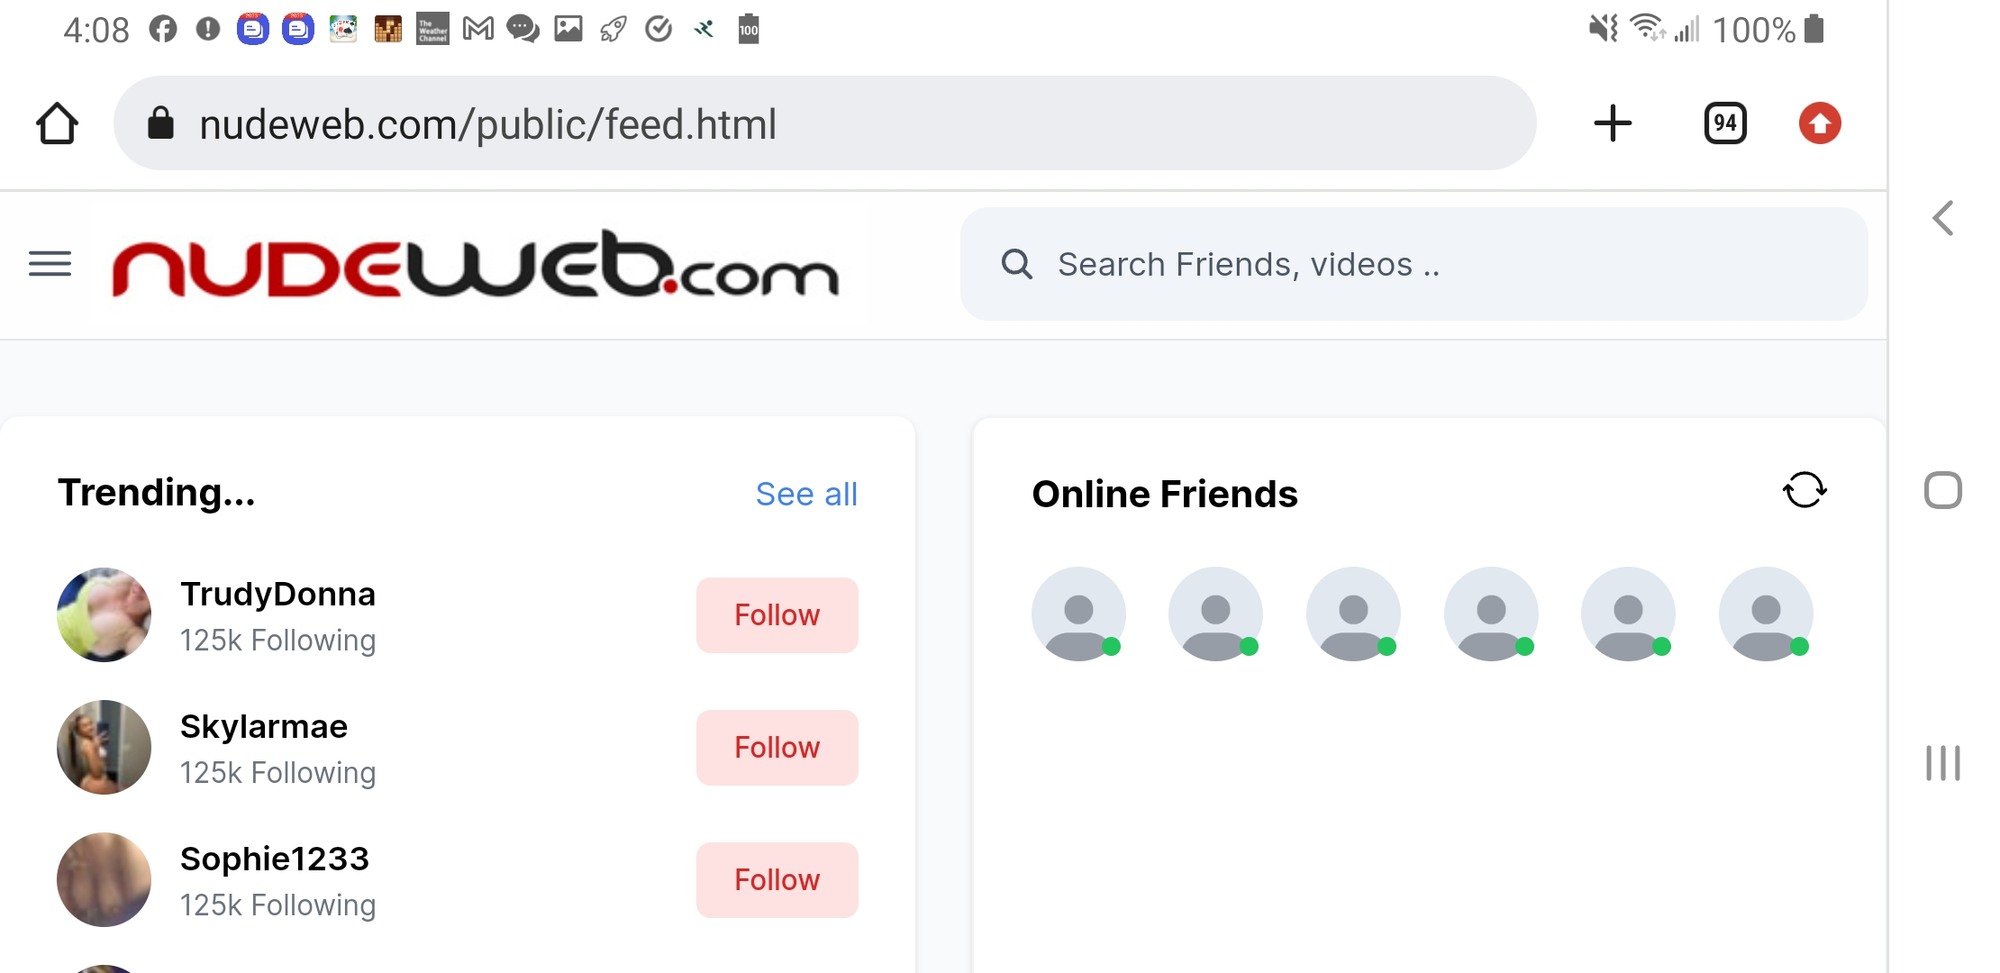Open Android recent apps button

coord(1942,763)
